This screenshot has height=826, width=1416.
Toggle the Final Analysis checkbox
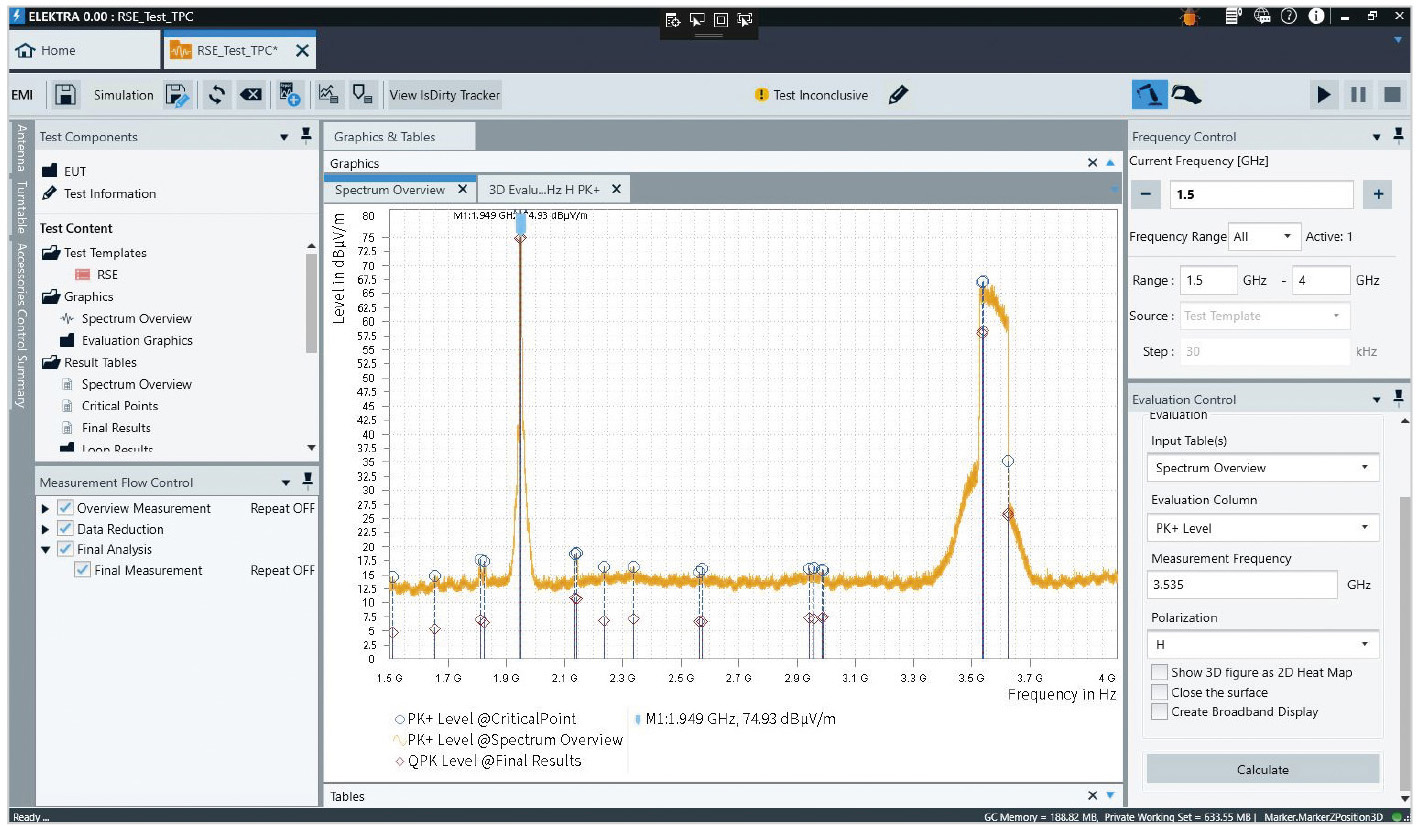point(66,549)
